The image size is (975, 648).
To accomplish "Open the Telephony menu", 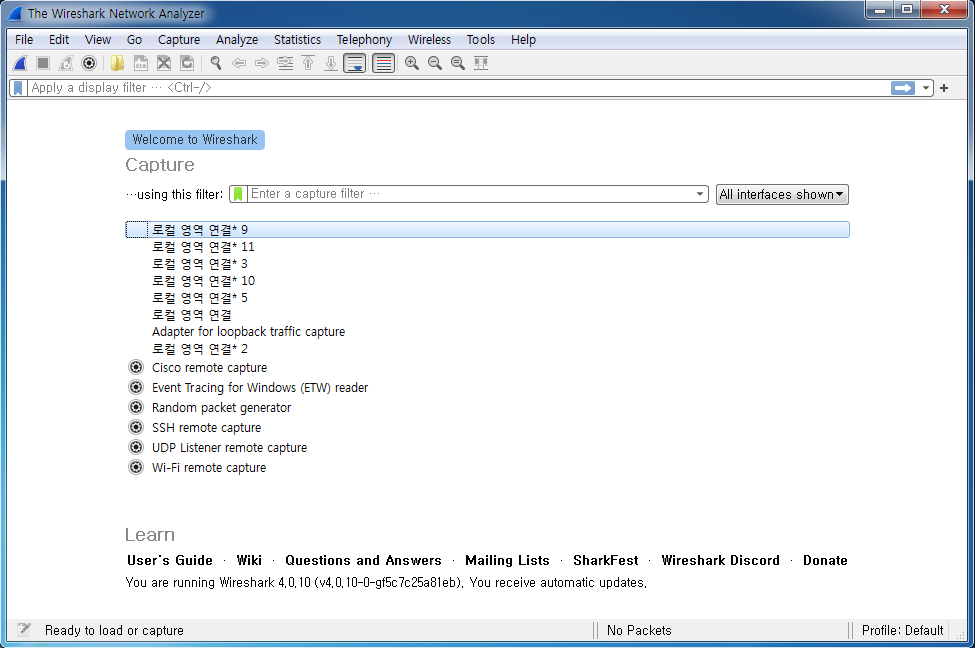I will pos(364,40).
